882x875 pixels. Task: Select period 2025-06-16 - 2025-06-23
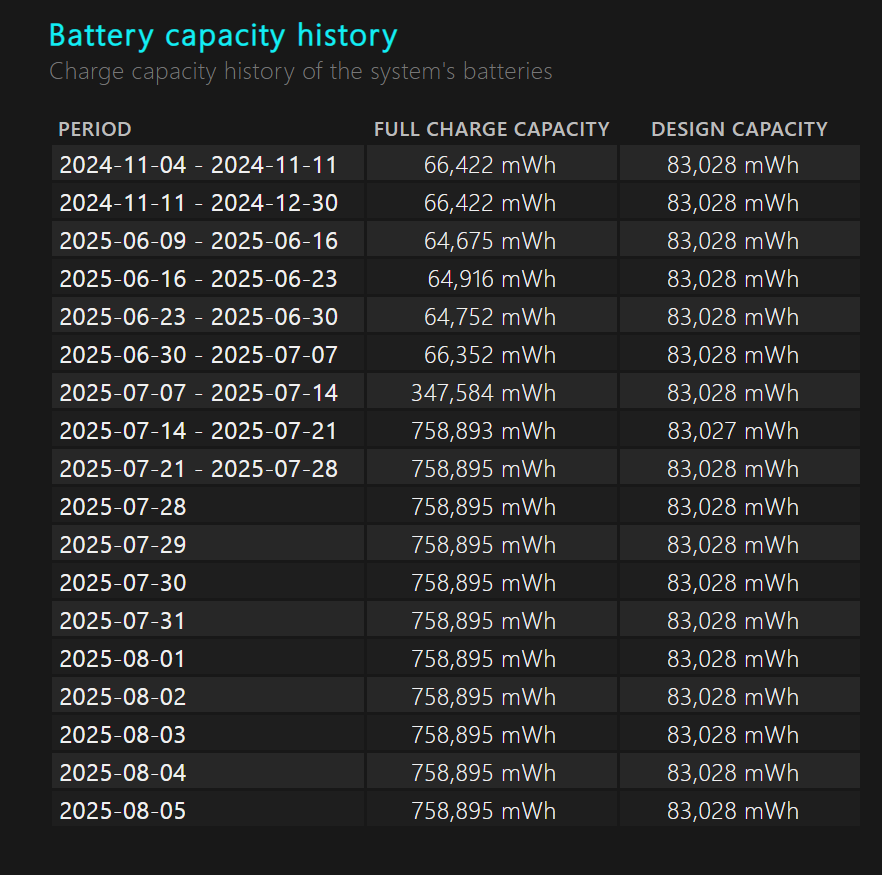pos(198,279)
